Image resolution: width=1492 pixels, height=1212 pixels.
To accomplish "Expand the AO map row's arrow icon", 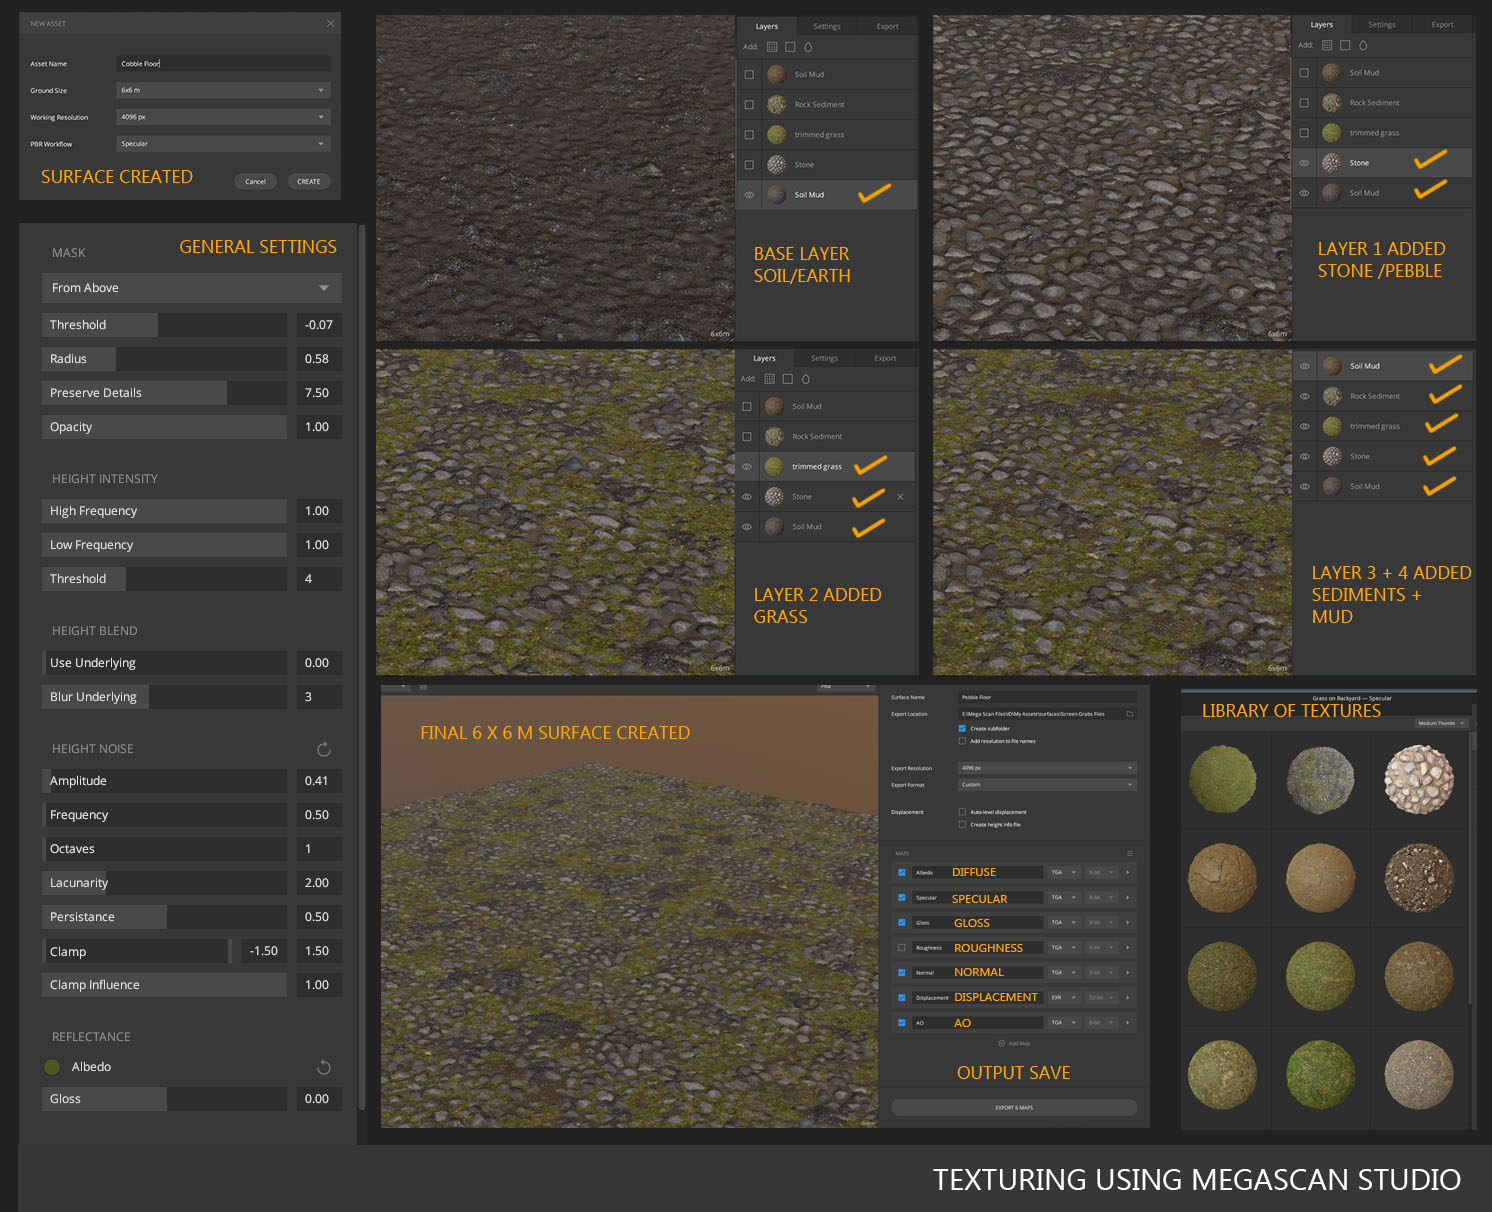I will point(1128,1023).
